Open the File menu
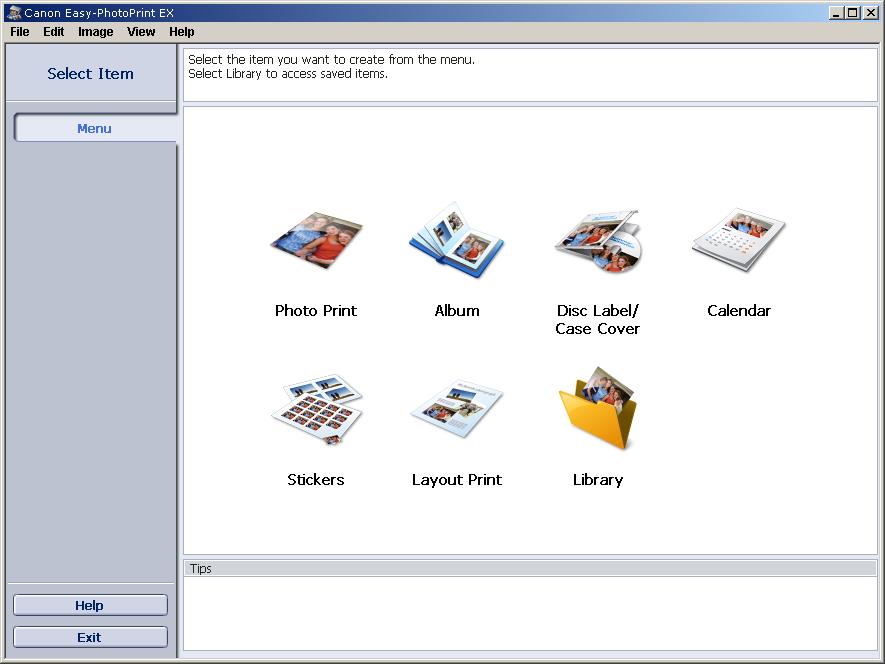885x664 pixels. (x=20, y=32)
